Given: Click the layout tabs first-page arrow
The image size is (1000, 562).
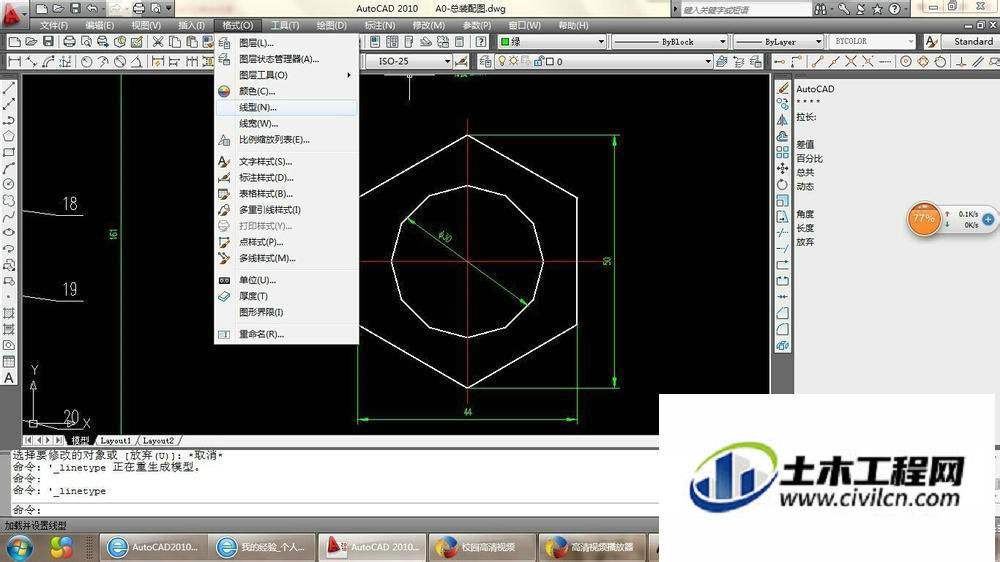Looking at the screenshot, I should [28, 440].
